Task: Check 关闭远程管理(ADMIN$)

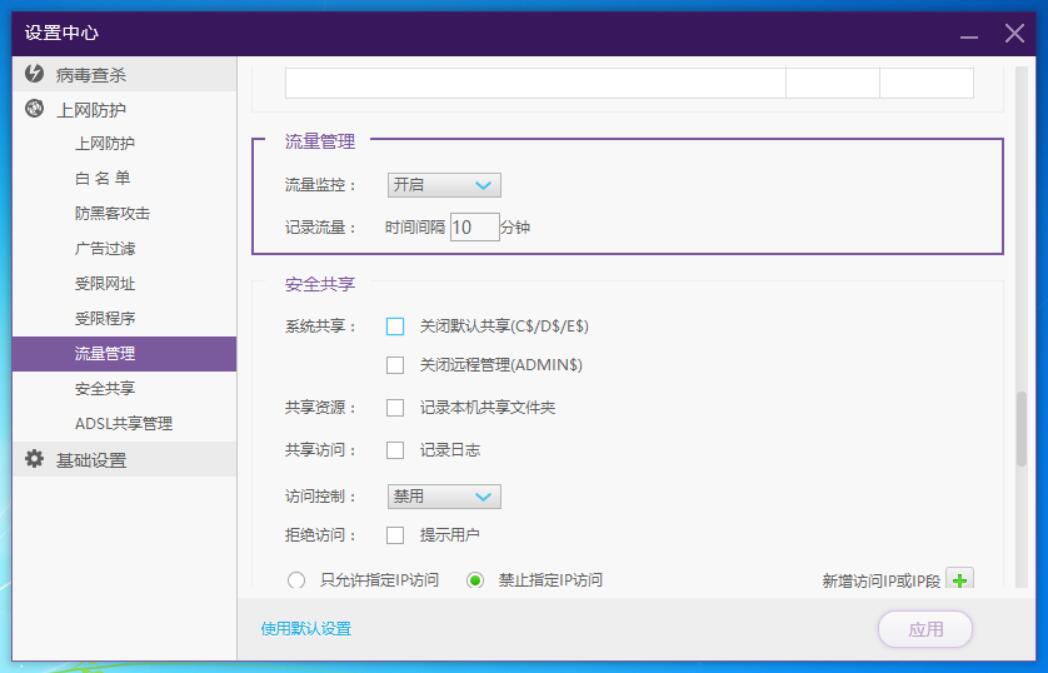Action: (395, 365)
